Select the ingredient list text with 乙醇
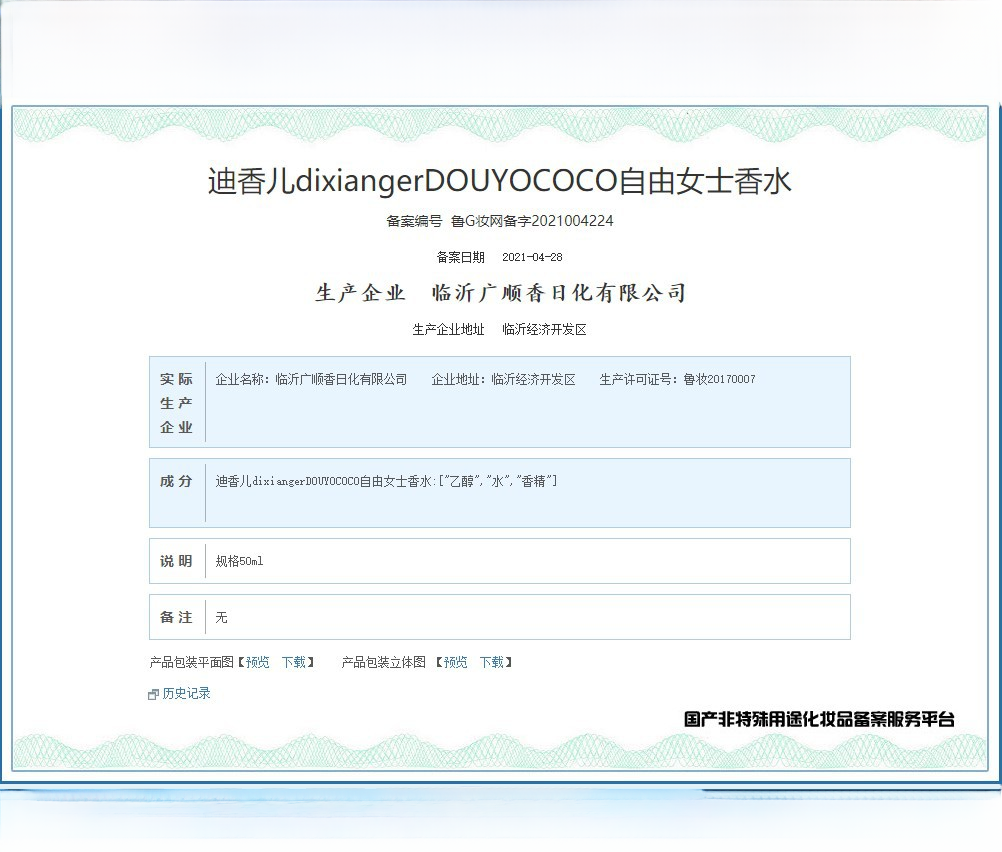This screenshot has width=1002, height=852. (386, 482)
